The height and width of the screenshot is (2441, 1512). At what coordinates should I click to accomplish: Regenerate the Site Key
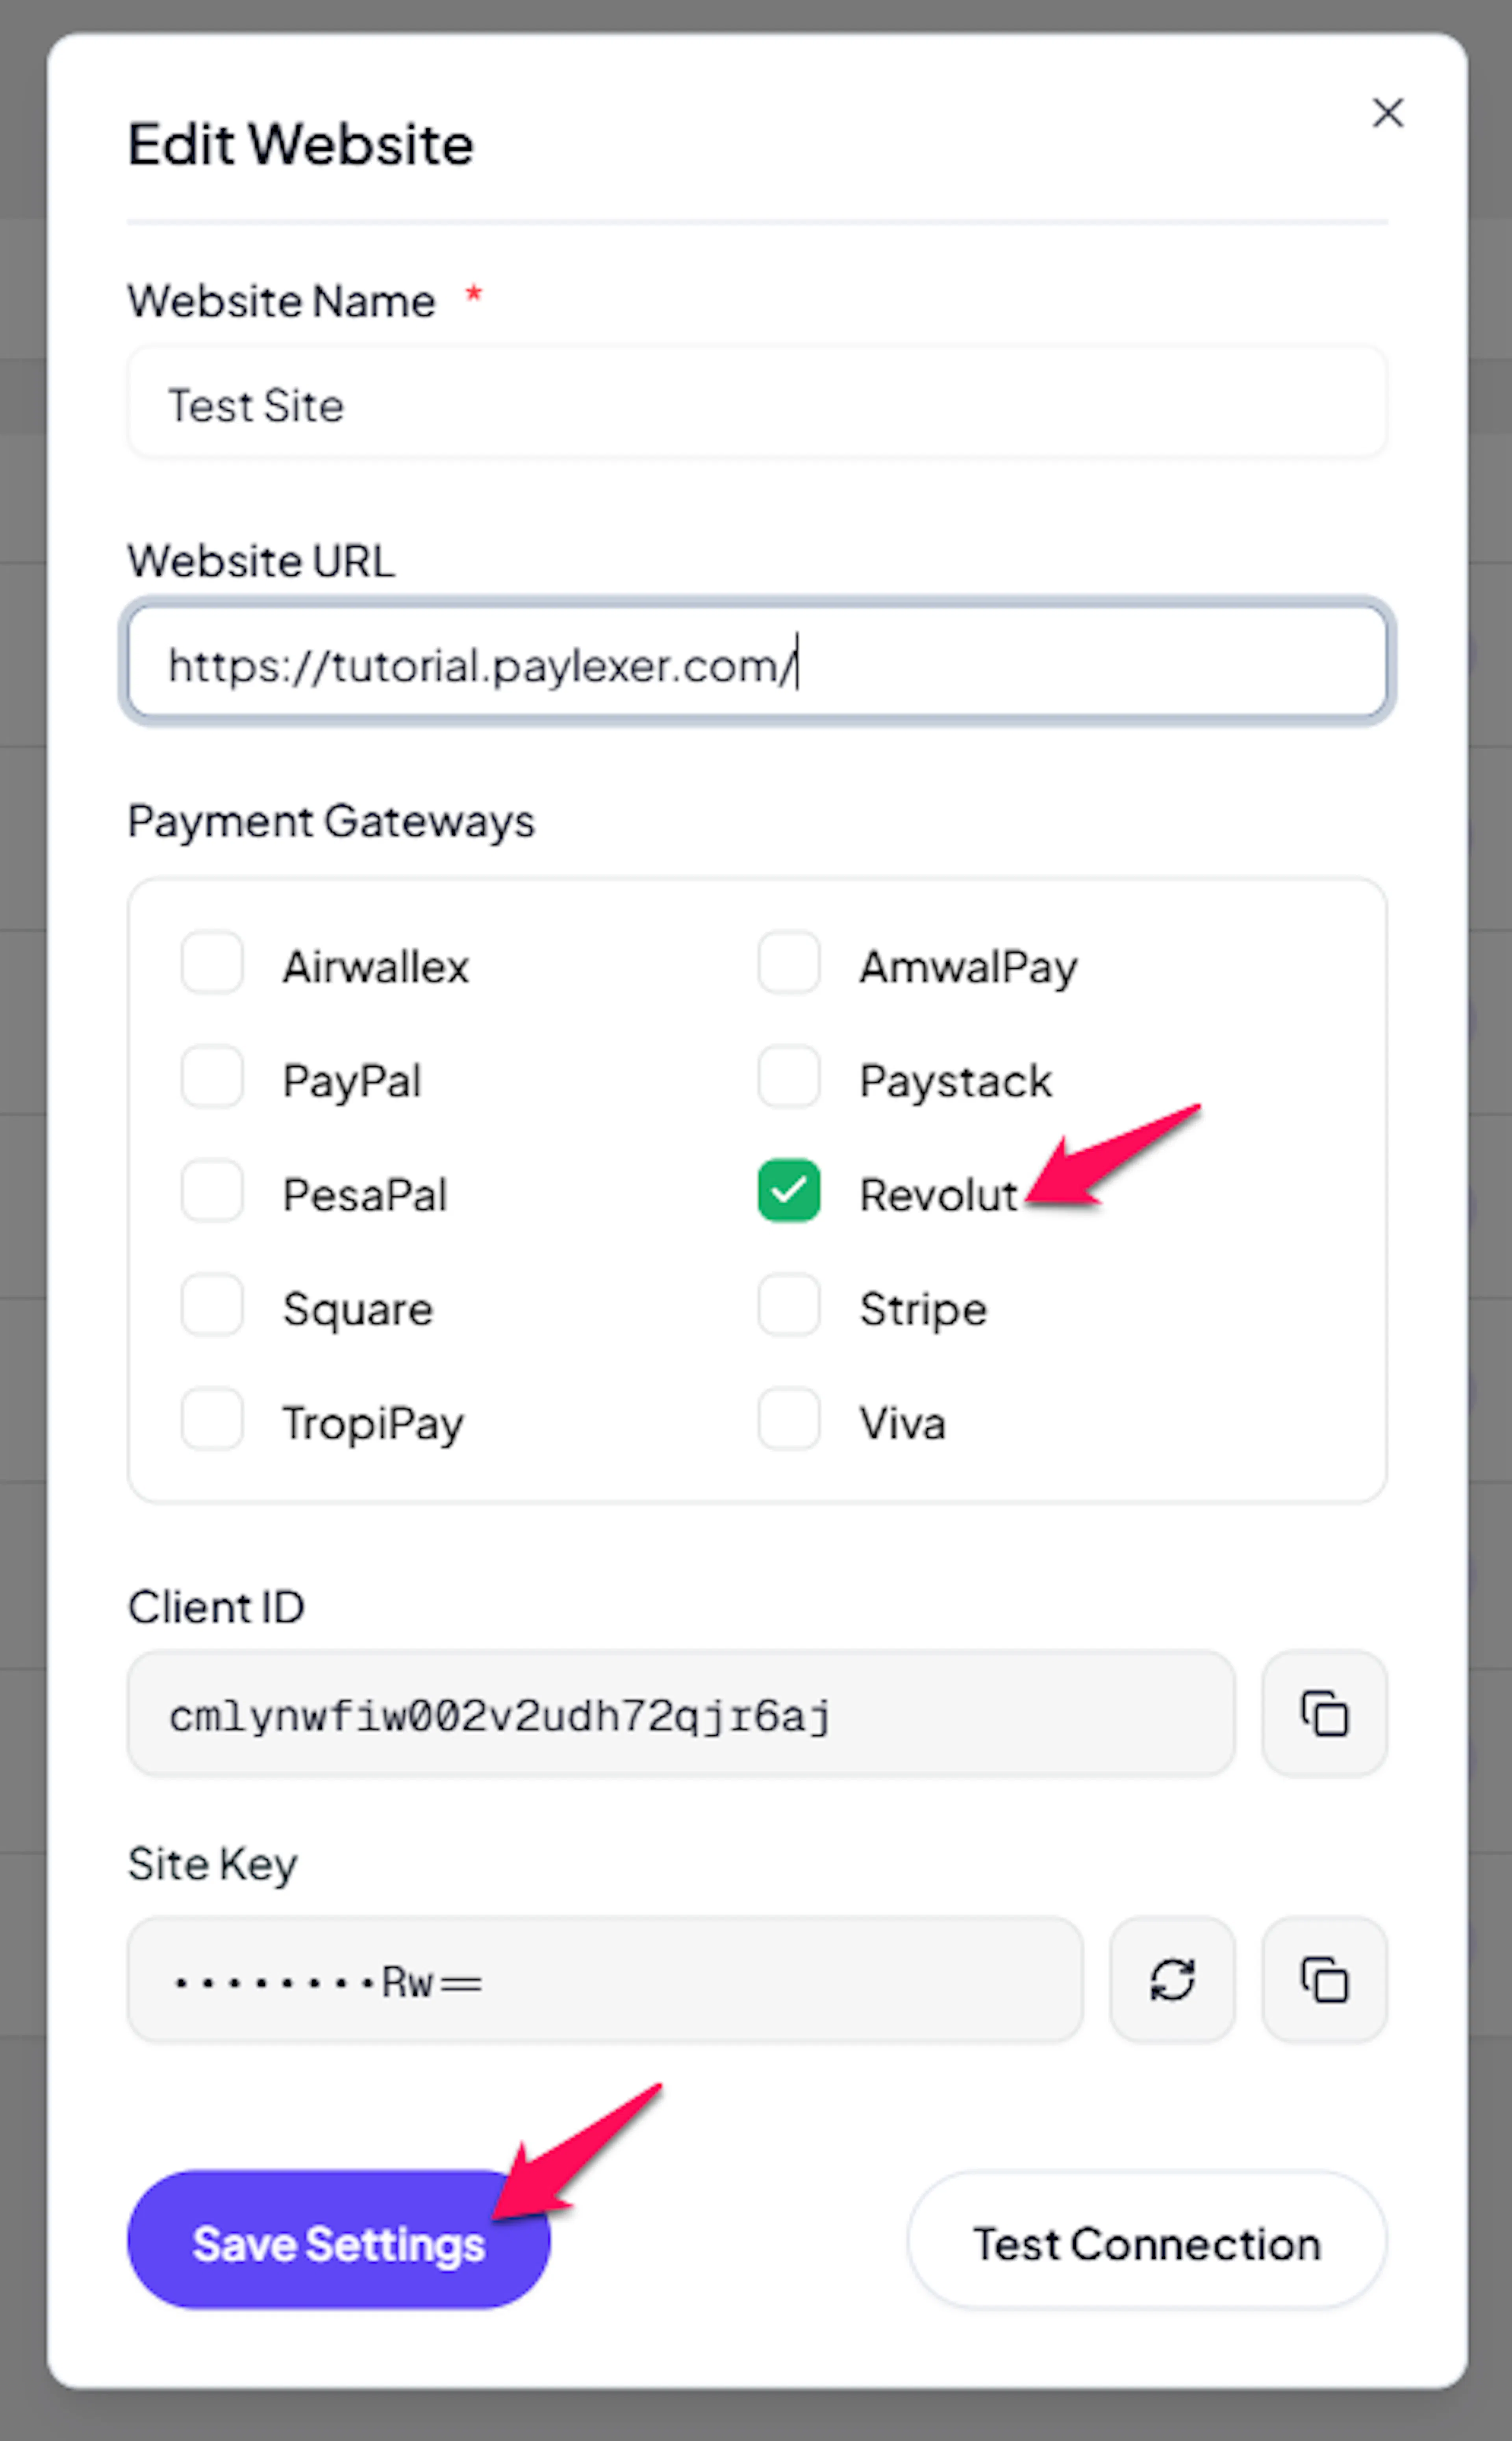pos(1172,1979)
